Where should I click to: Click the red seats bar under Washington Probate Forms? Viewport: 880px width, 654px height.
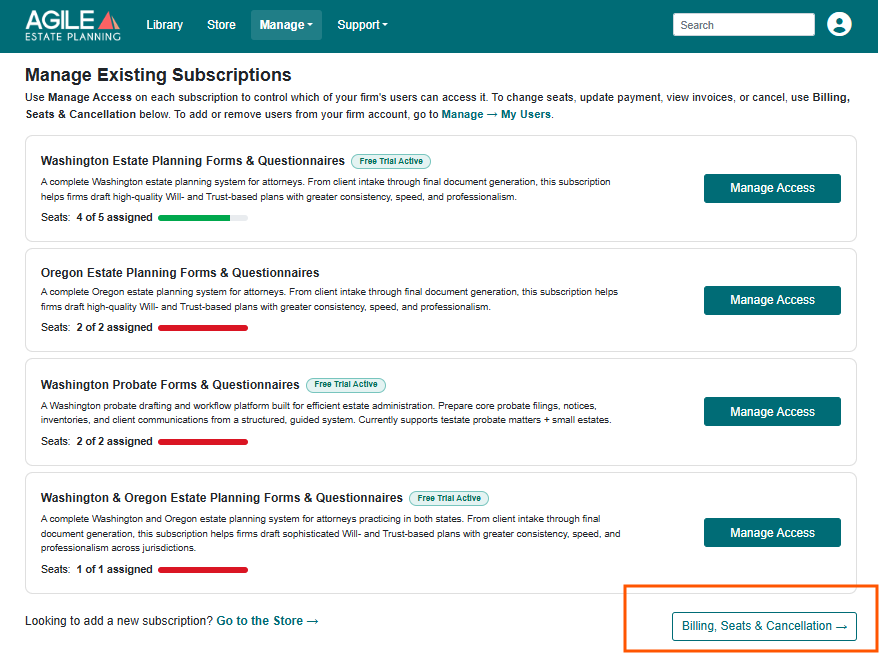pos(203,442)
